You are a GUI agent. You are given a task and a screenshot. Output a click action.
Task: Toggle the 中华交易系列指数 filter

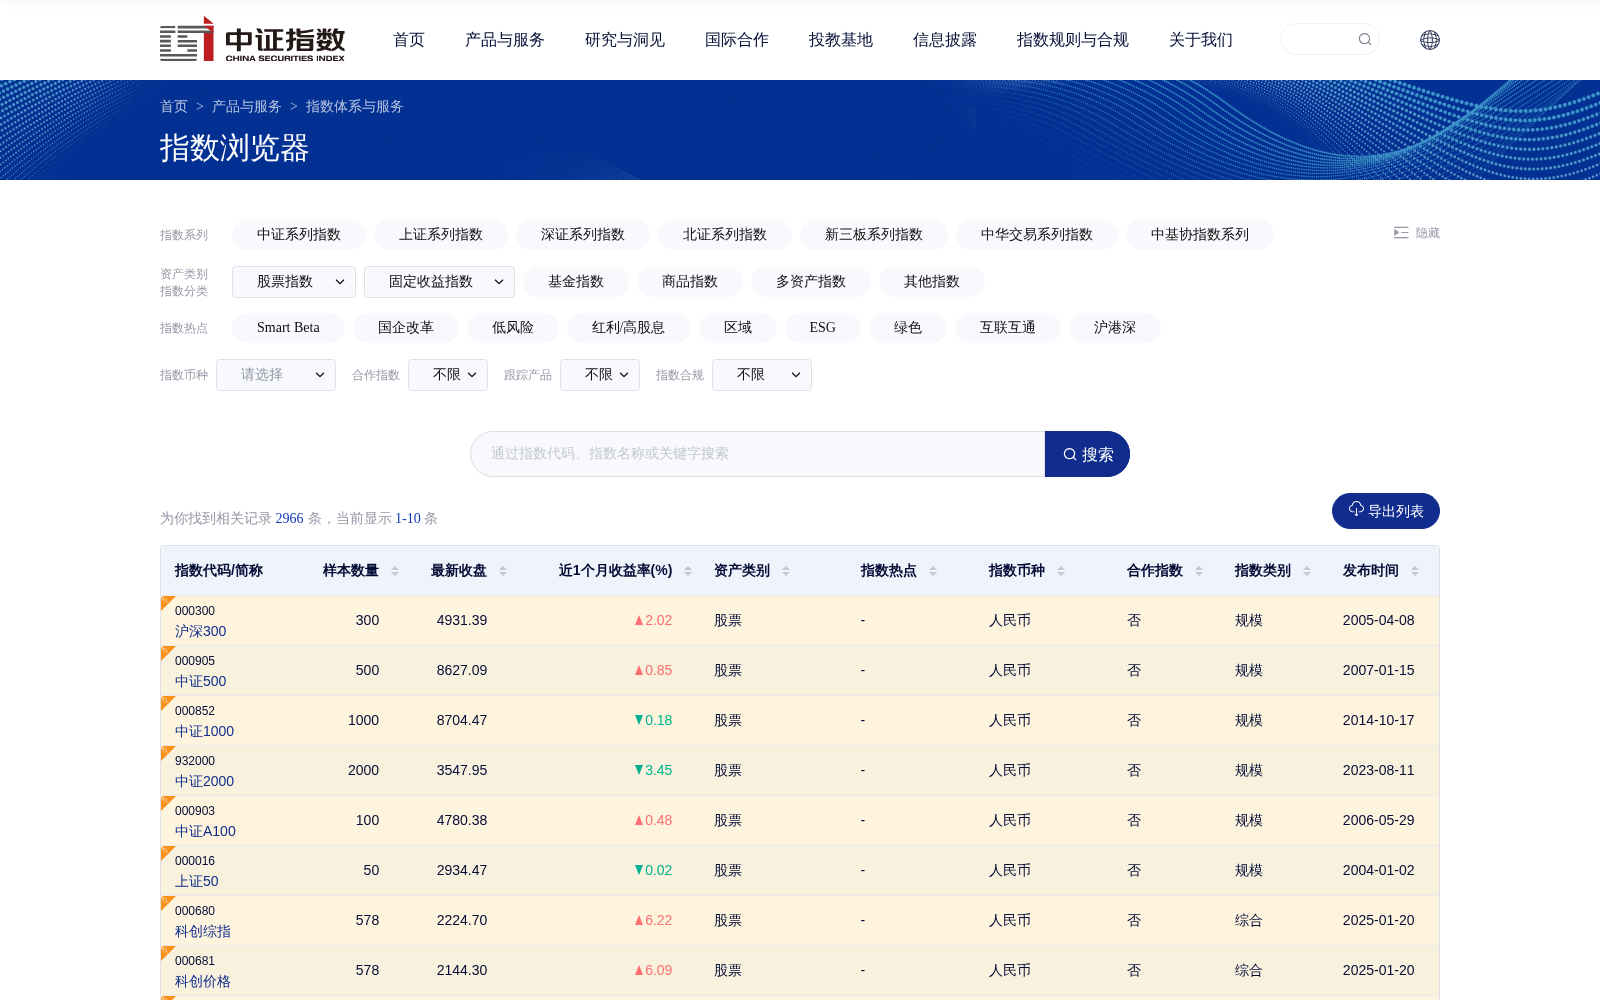pyautogui.click(x=1037, y=235)
